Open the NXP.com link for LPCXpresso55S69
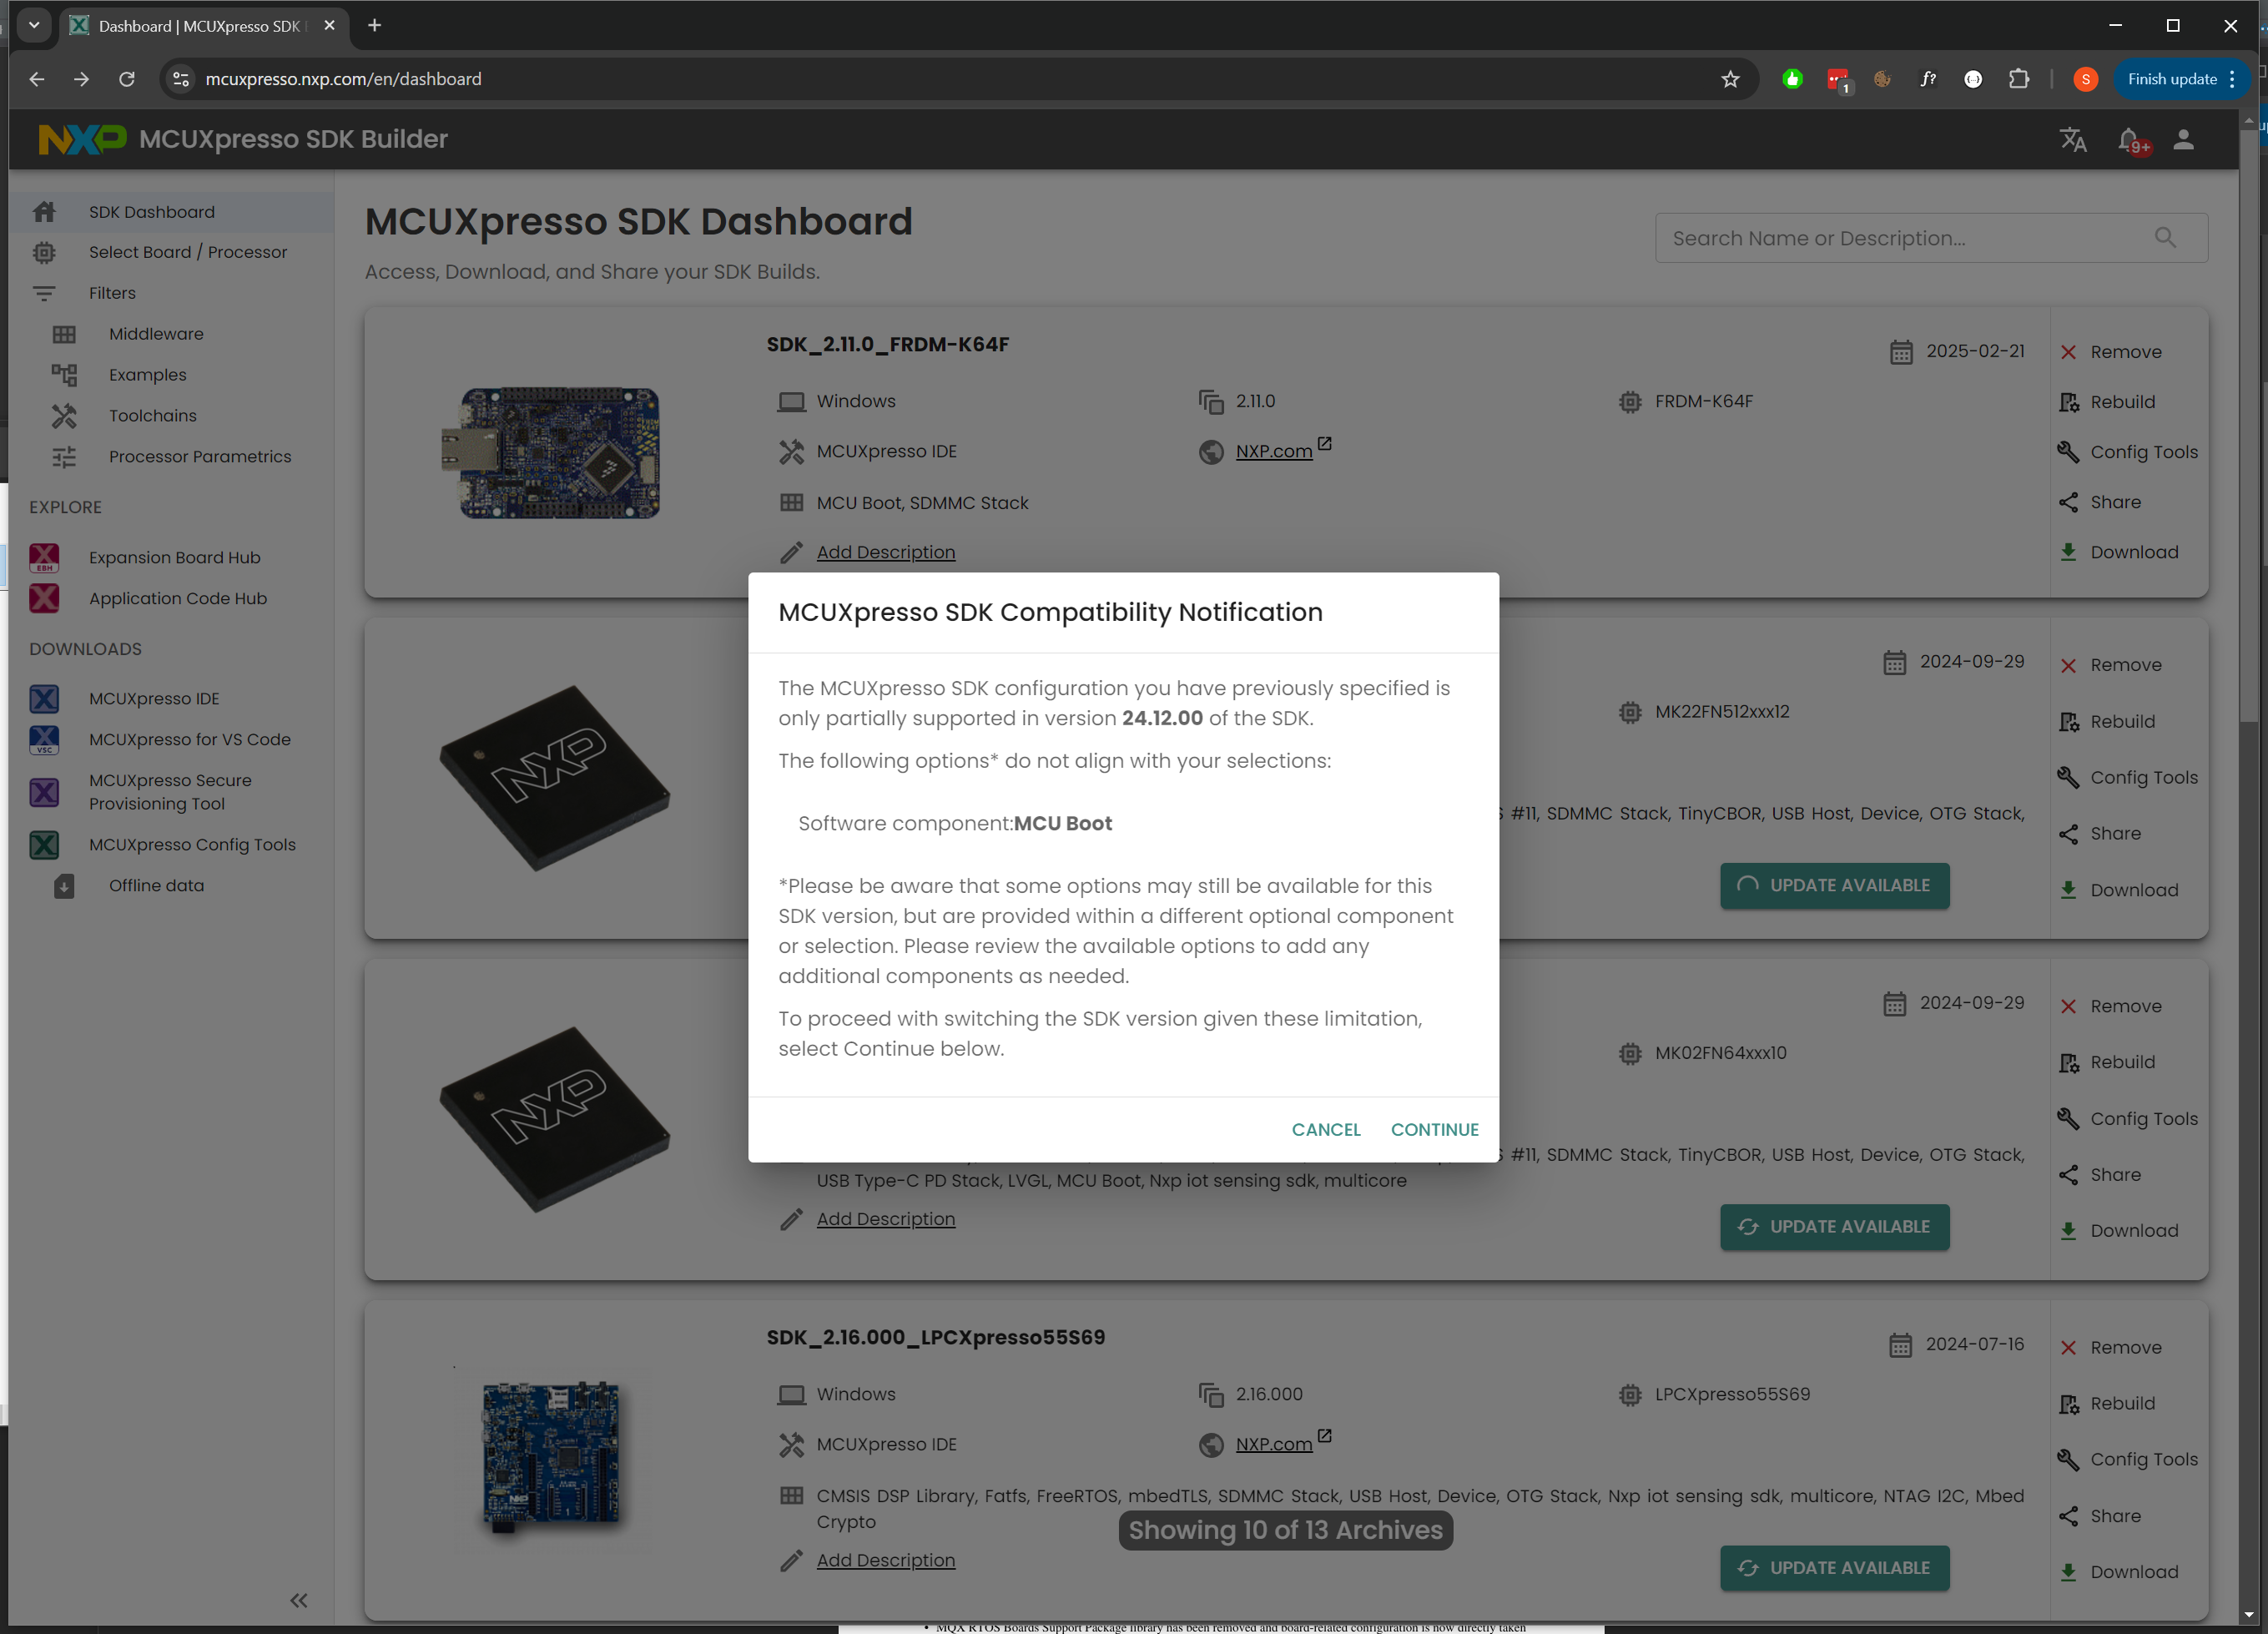The height and width of the screenshot is (1634, 2268). 1273,1444
